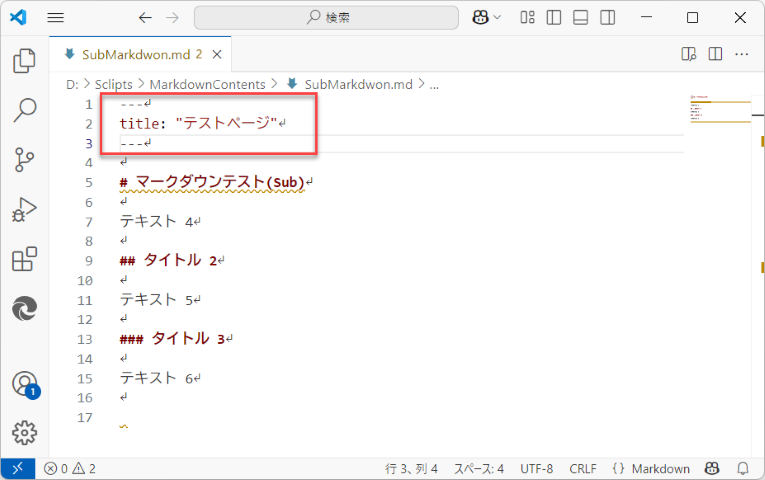Click line number 17 in gutter
The image size is (765, 480).
tap(85, 418)
